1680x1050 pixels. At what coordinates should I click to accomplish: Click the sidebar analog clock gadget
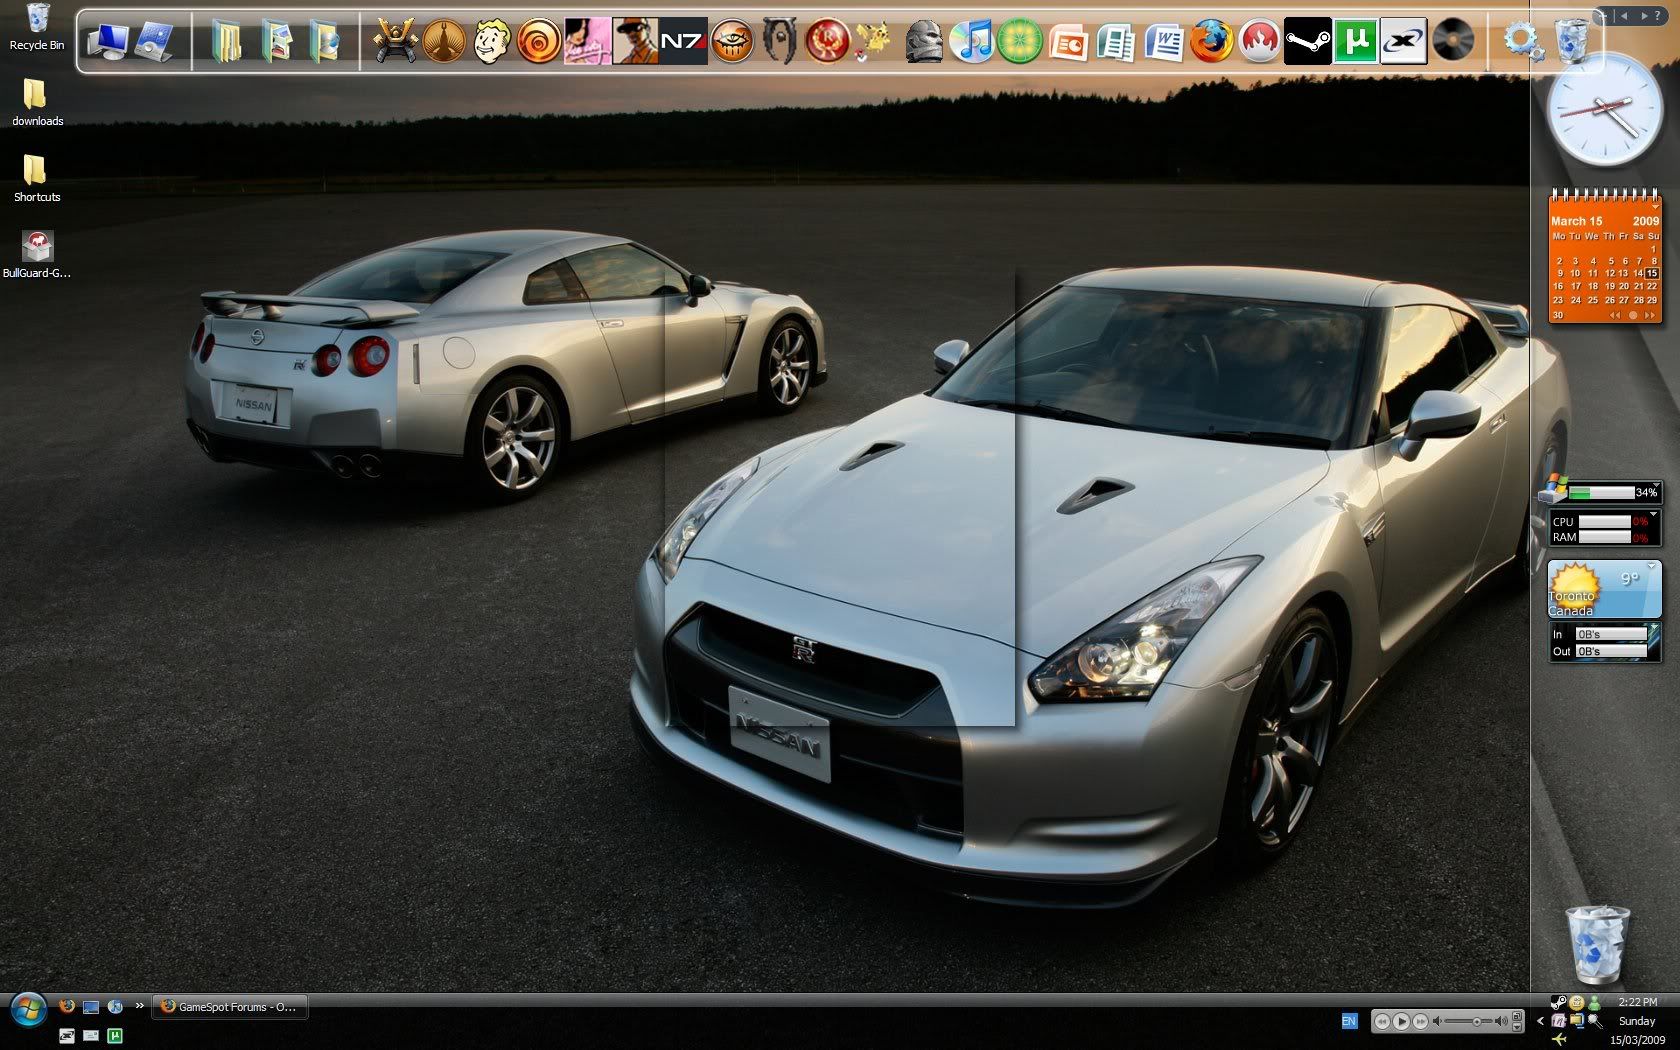point(1604,109)
